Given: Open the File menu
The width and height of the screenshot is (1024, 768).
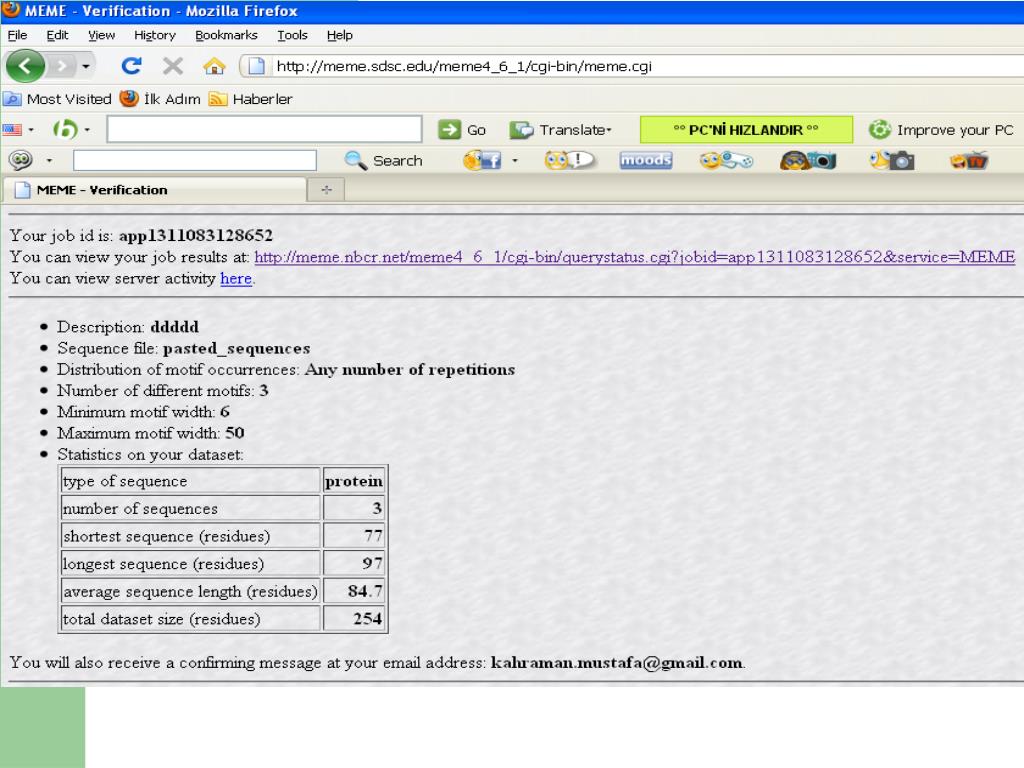Looking at the screenshot, I should click(18, 35).
